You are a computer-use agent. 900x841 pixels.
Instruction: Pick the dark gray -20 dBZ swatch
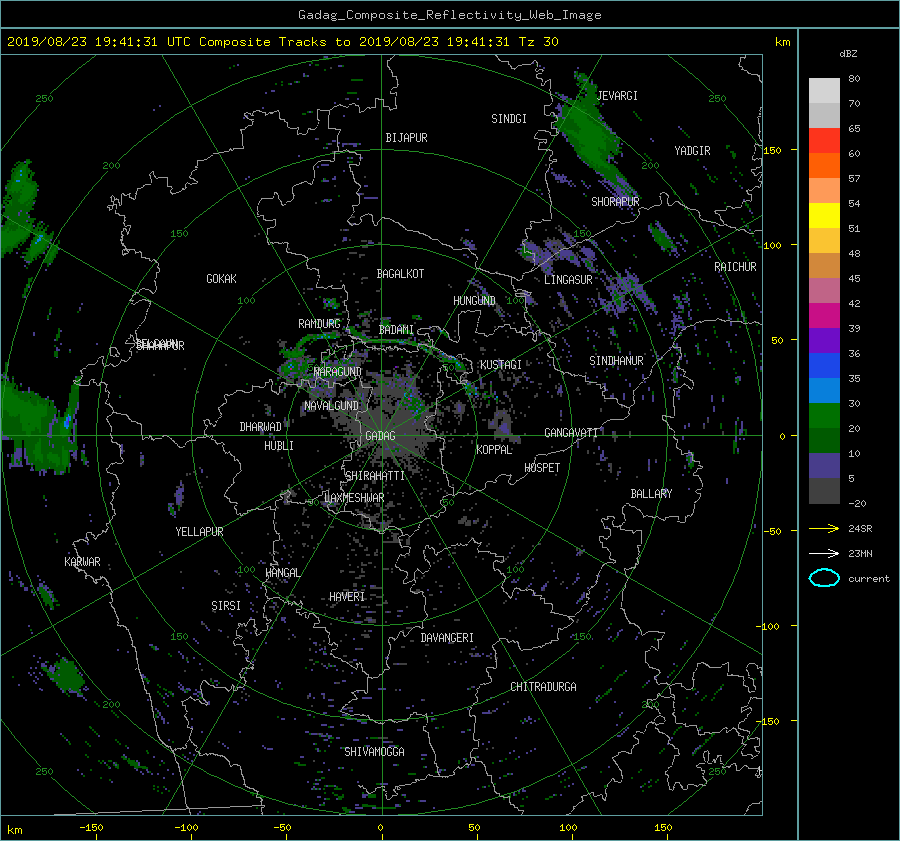click(x=824, y=491)
